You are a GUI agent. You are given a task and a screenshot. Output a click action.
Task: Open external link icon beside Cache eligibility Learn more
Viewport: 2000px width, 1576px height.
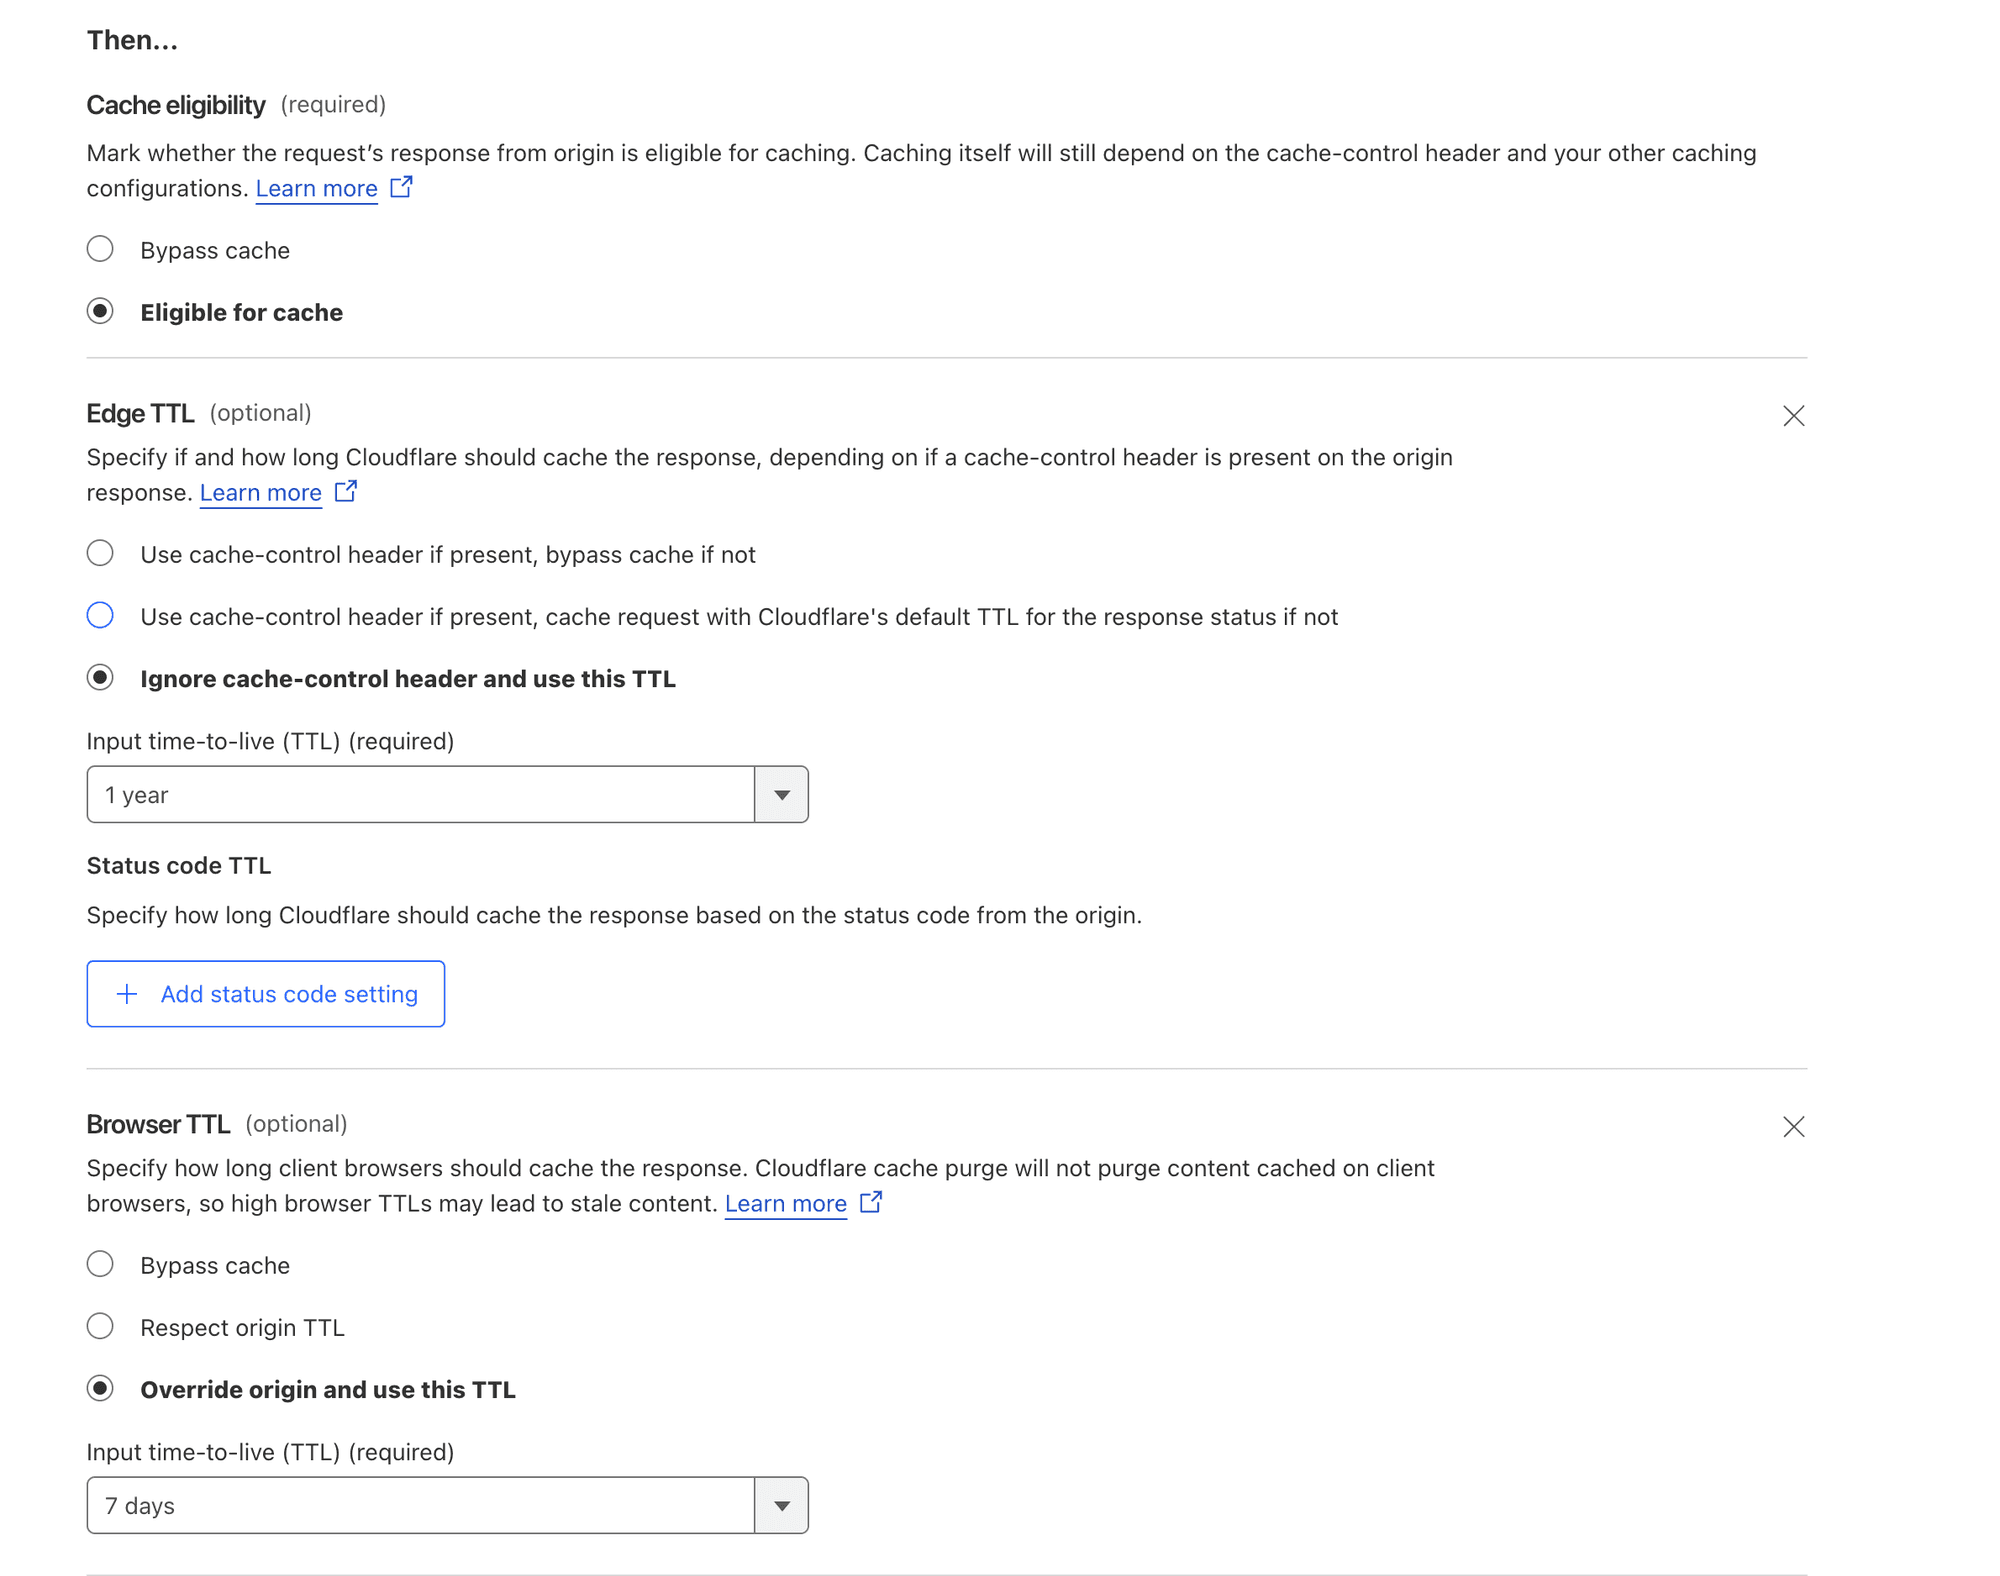[401, 187]
